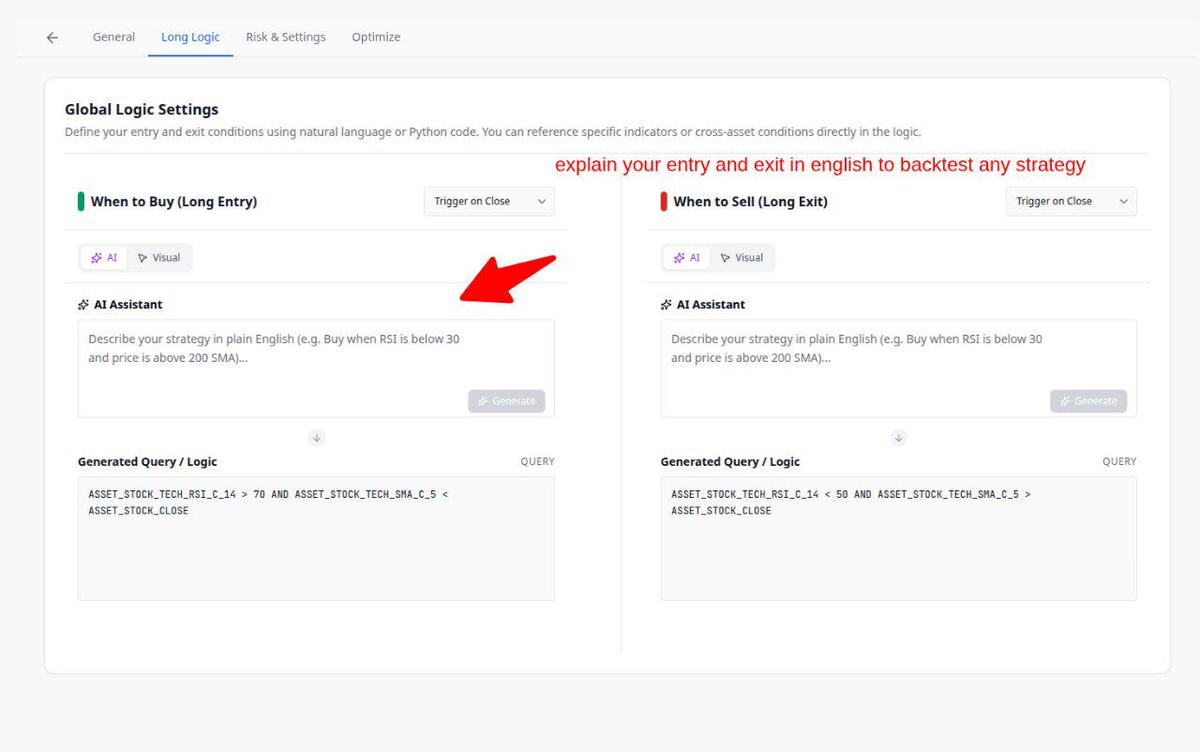Open the Risk & Settings tab
1200x752 pixels.
pyautogui.click(x=286, y=37)
